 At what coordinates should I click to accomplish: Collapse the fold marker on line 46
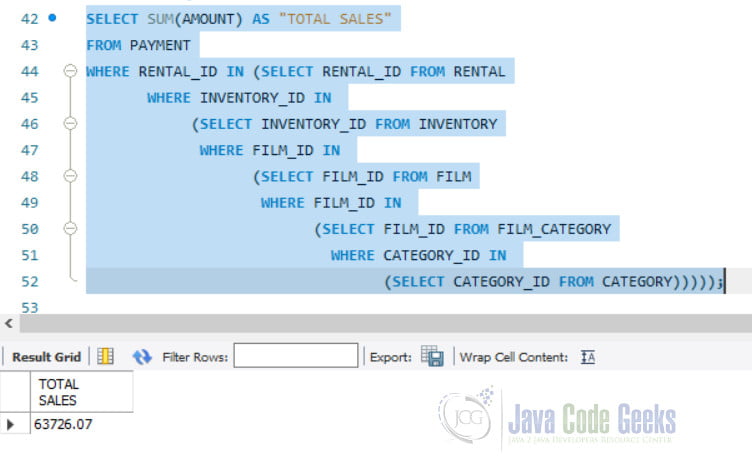point(70,124)
